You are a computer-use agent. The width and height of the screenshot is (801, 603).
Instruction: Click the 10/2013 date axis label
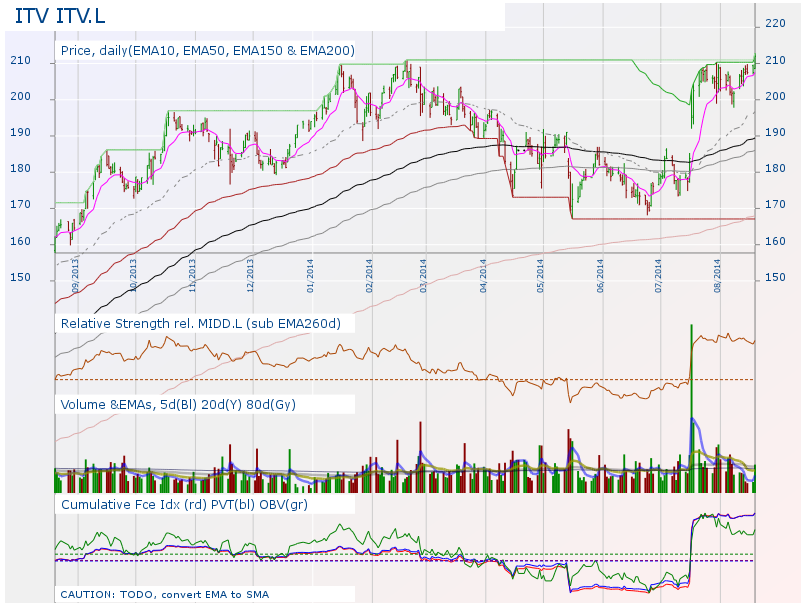pos(133,276)
